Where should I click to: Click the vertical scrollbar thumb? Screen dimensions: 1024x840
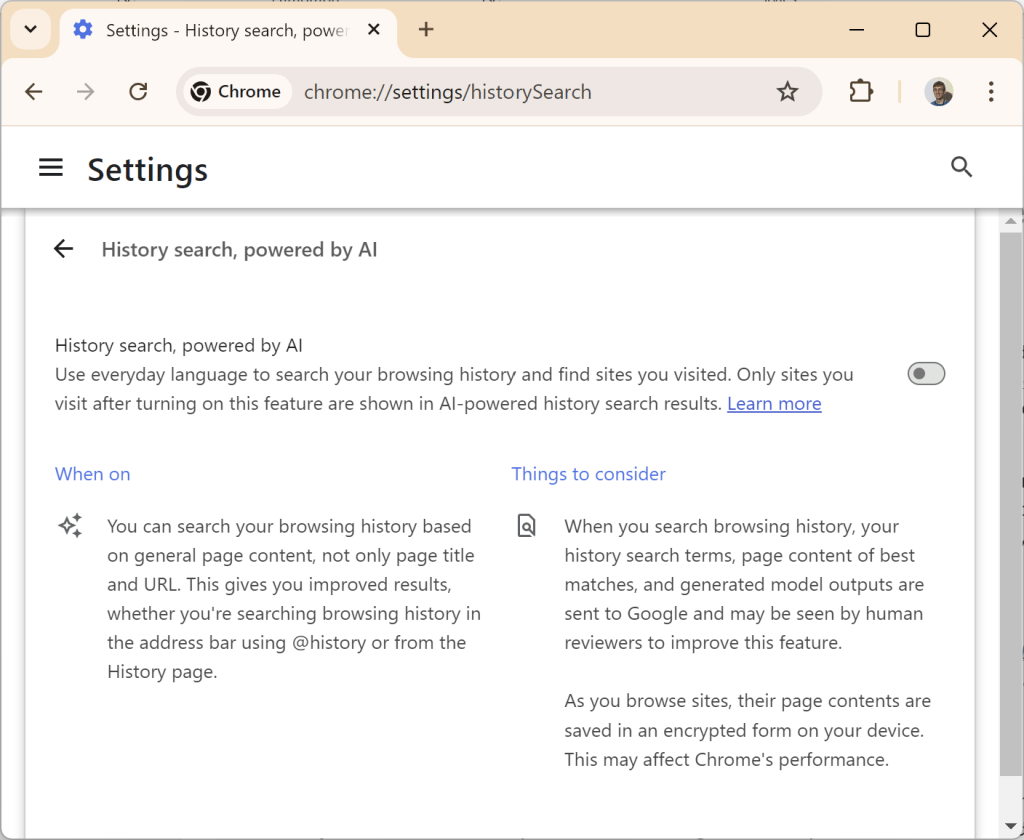pyautogui.click(x=1011, y=504)
